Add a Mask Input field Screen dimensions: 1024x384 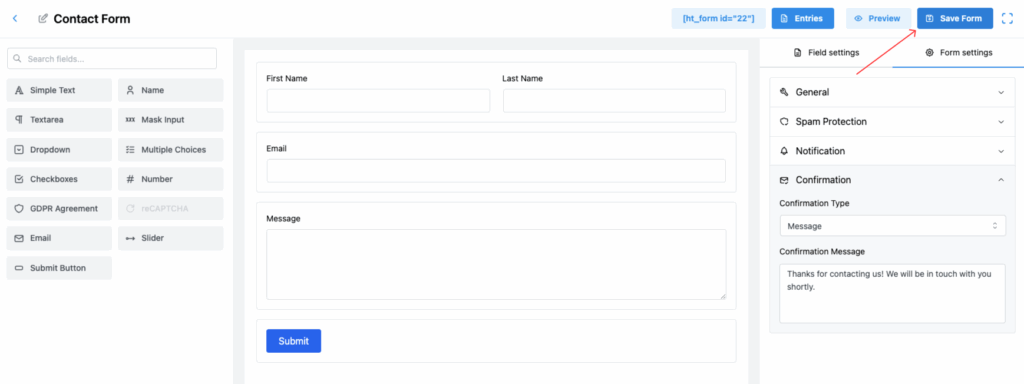[x=170, y=120]
